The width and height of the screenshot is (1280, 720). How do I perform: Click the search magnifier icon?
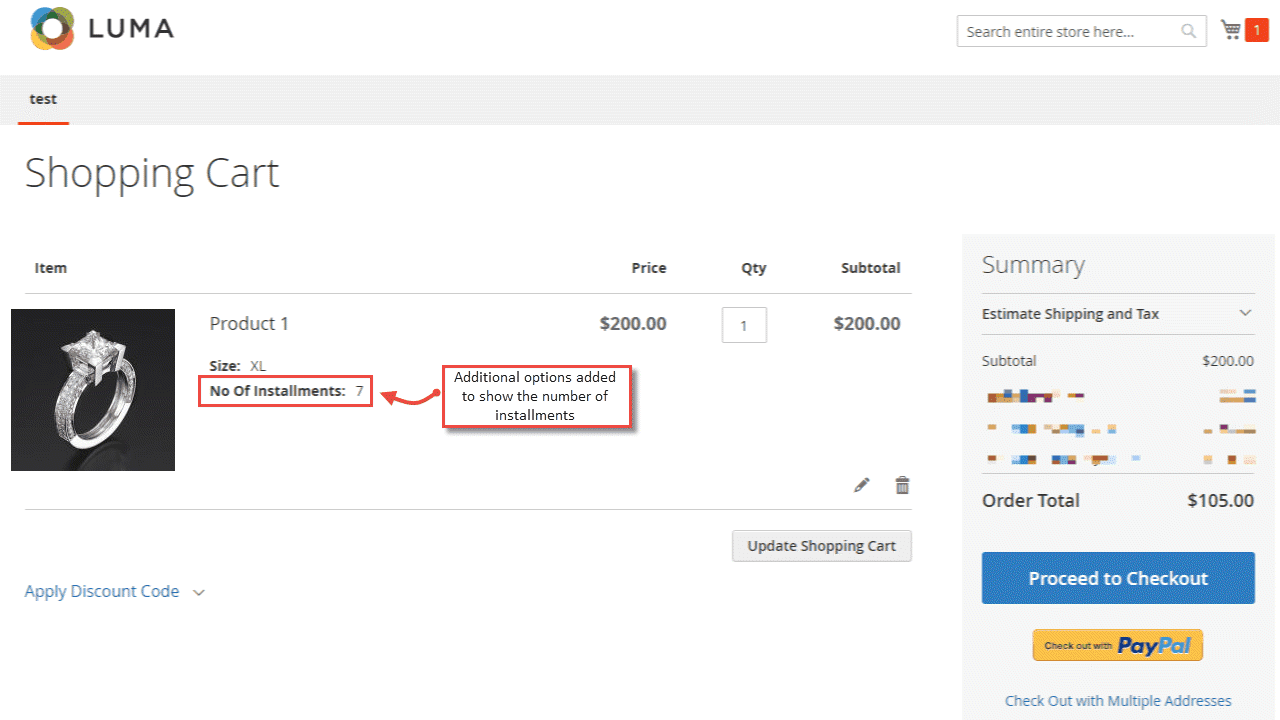click(1188, 31)
